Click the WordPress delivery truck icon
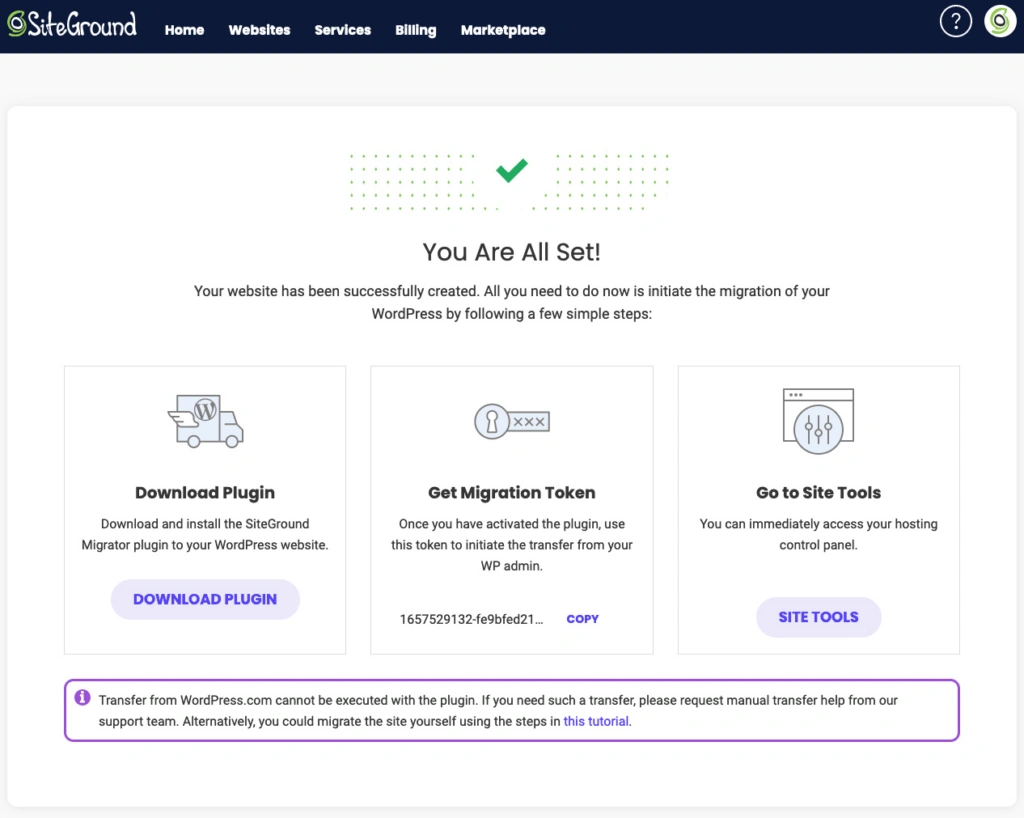The height and width of the screenshot is (818, 1024). point(205,420)
